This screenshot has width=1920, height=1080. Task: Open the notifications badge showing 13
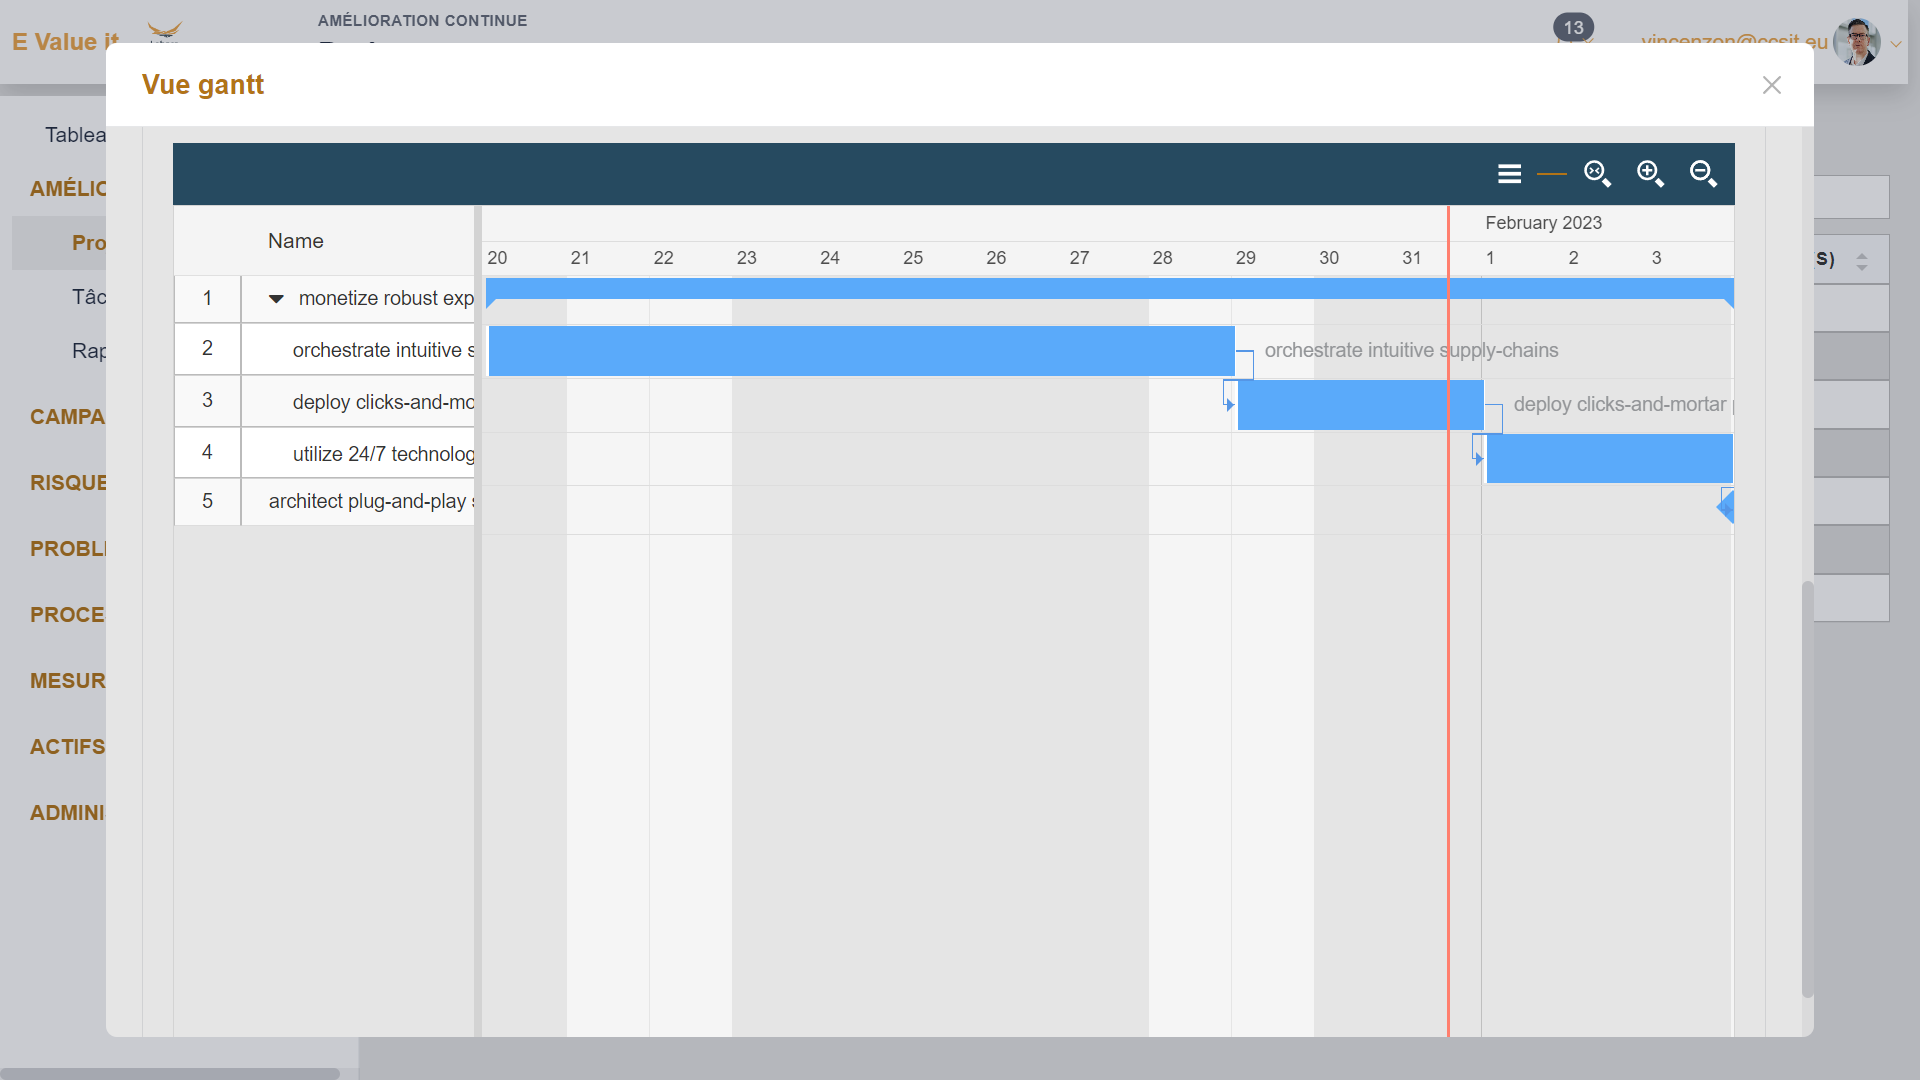(1573, 28)
